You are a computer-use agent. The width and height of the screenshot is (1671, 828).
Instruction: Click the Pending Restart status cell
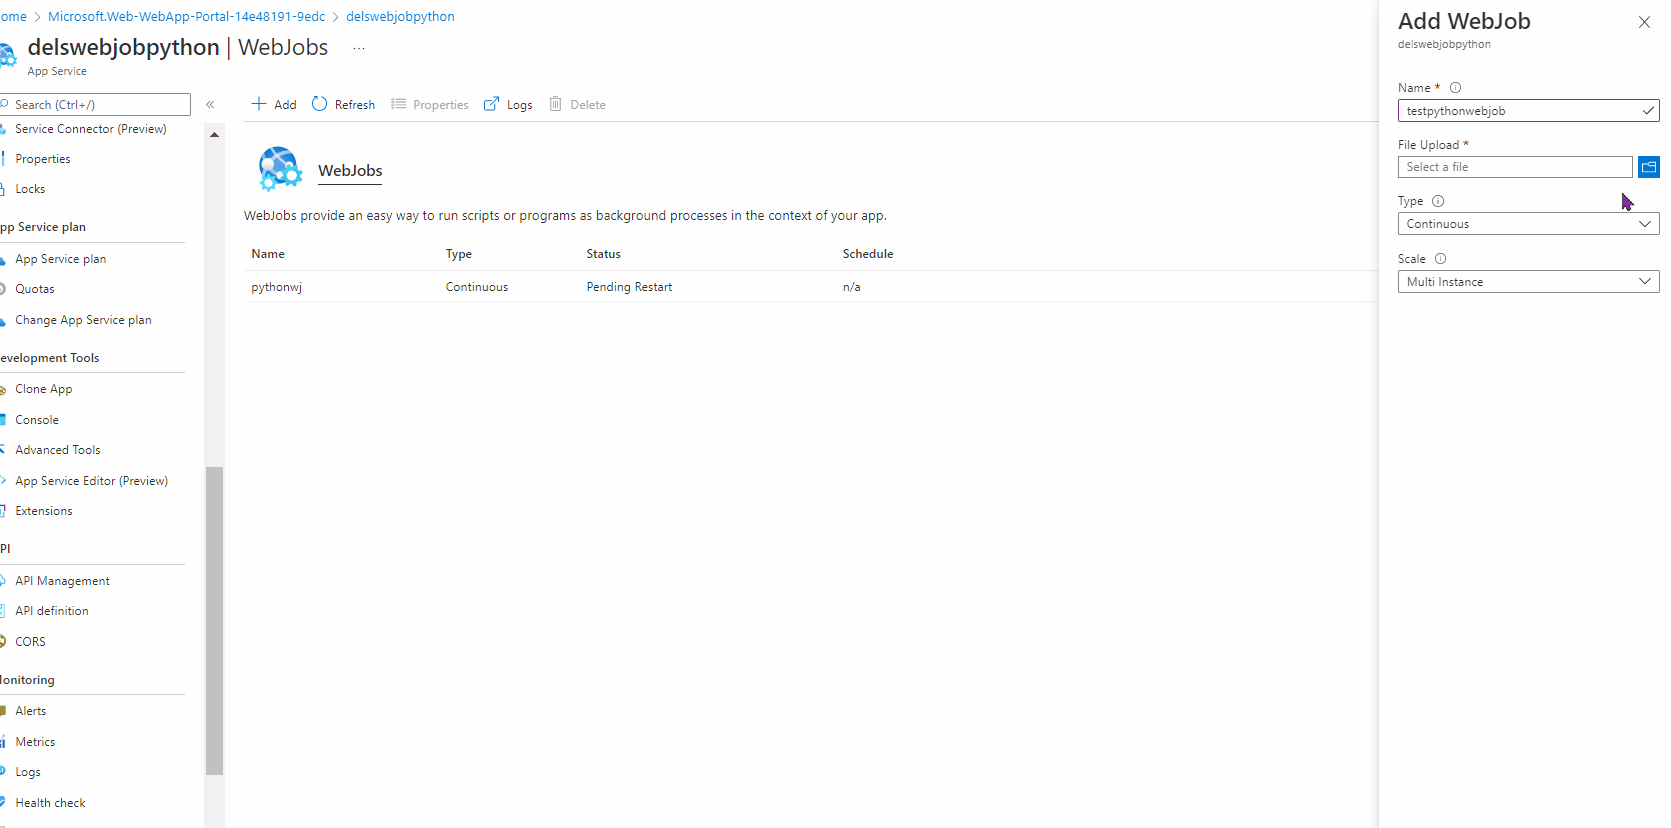tap(629, 287)
